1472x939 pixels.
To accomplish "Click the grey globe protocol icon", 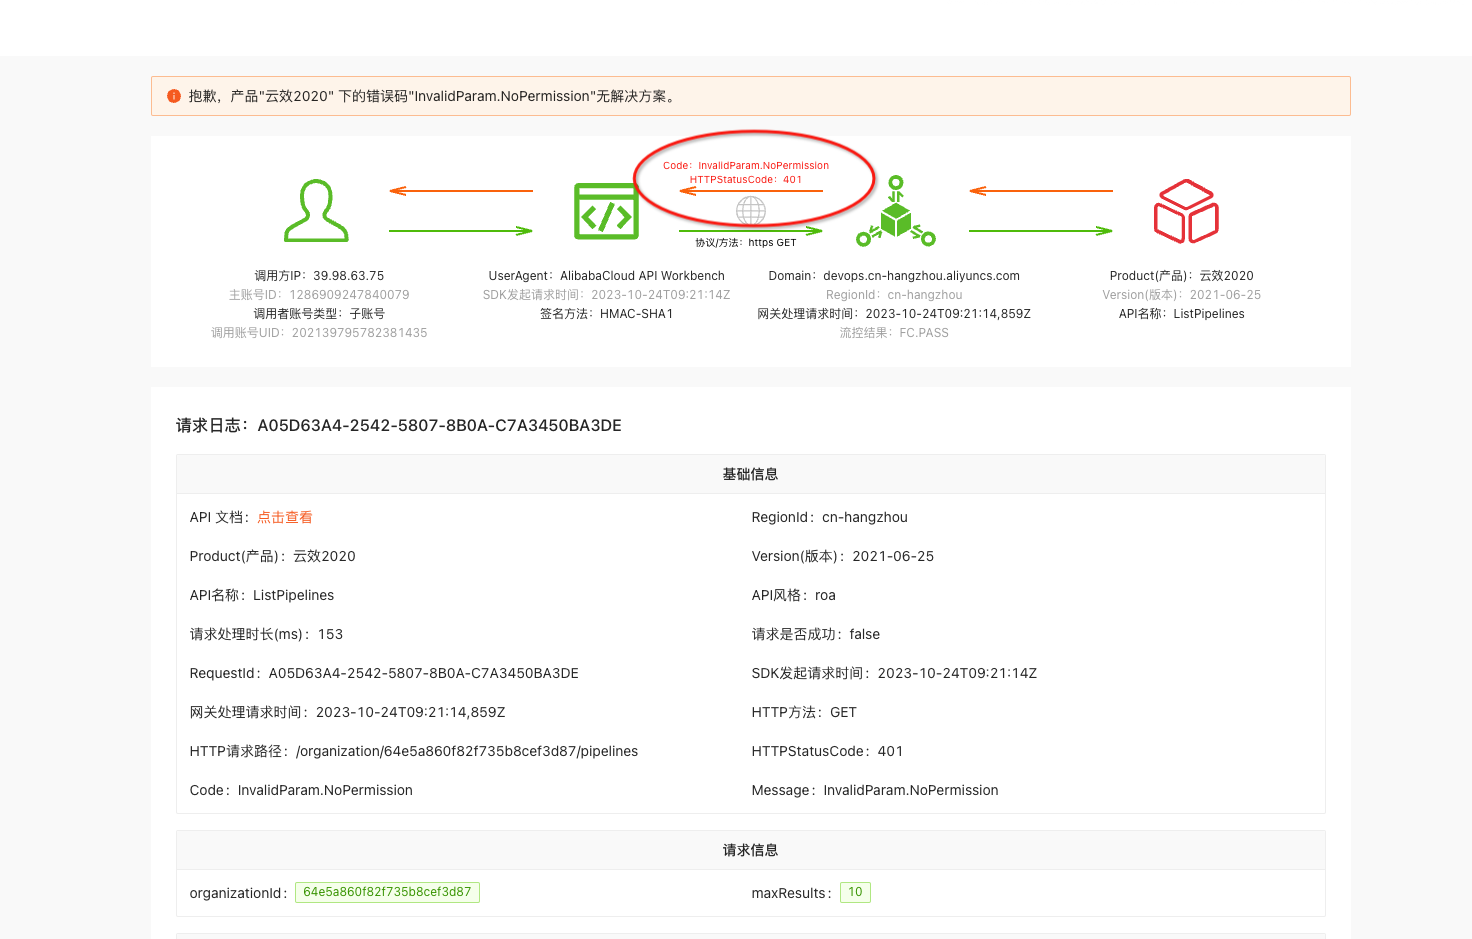I will tap(751, 210).
